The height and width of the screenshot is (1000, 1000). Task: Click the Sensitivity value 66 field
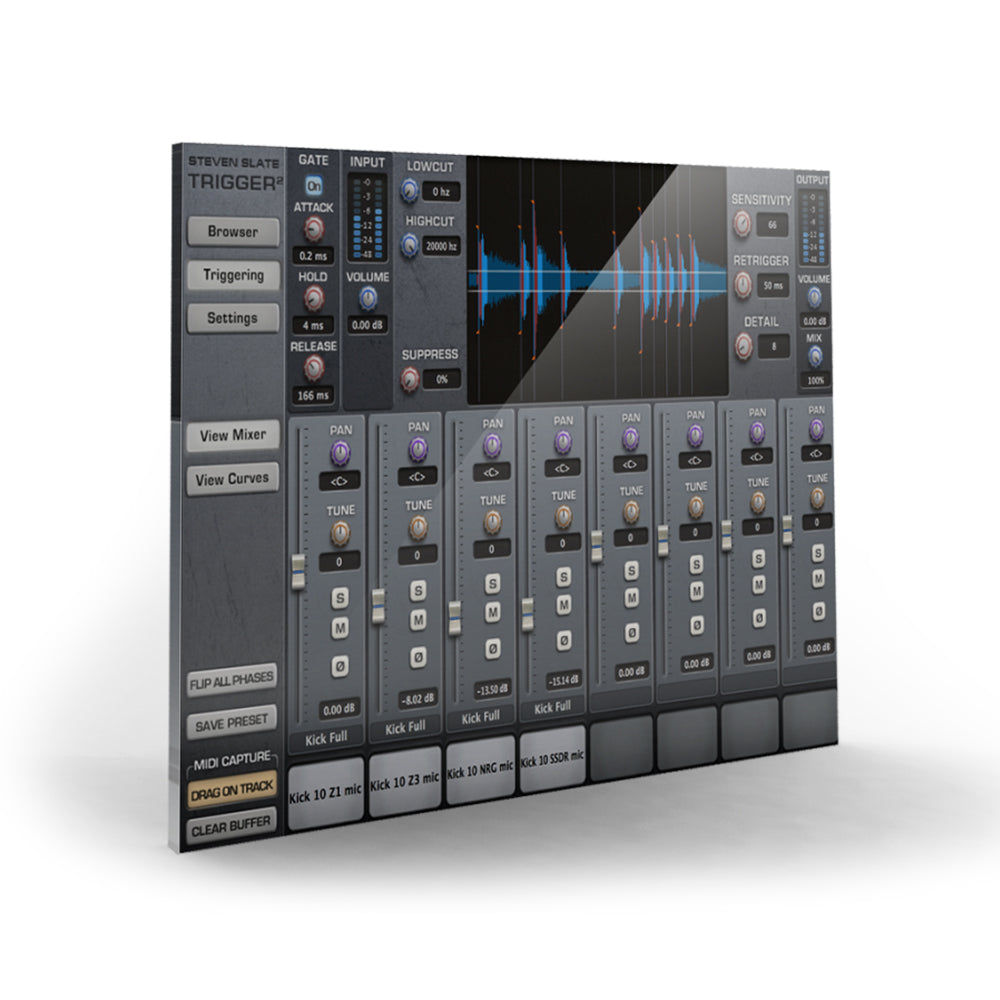click(772, 224)
